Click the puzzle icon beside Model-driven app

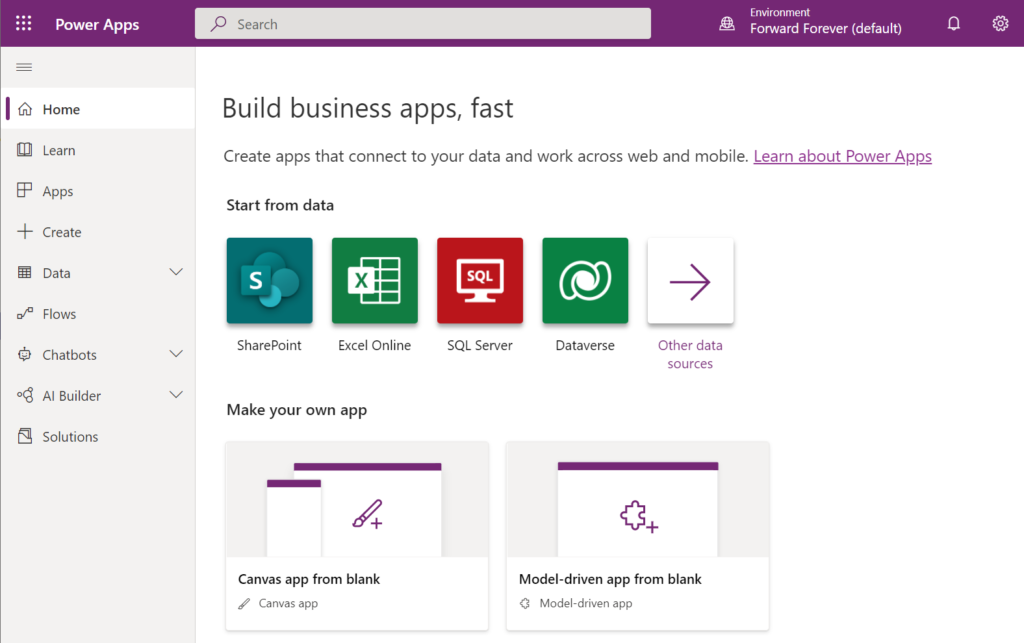[524, 604]
